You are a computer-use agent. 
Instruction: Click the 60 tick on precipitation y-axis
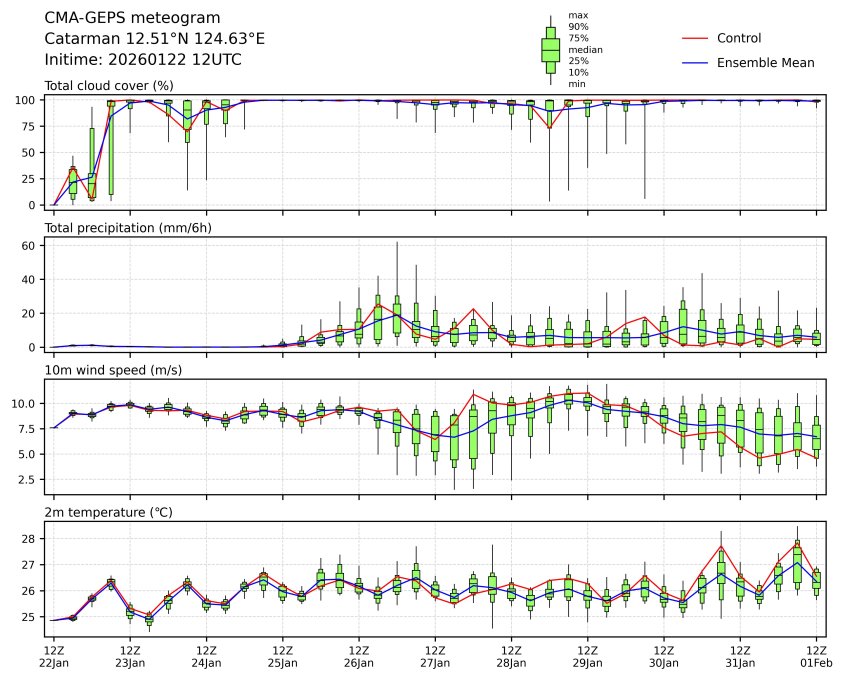29,245
